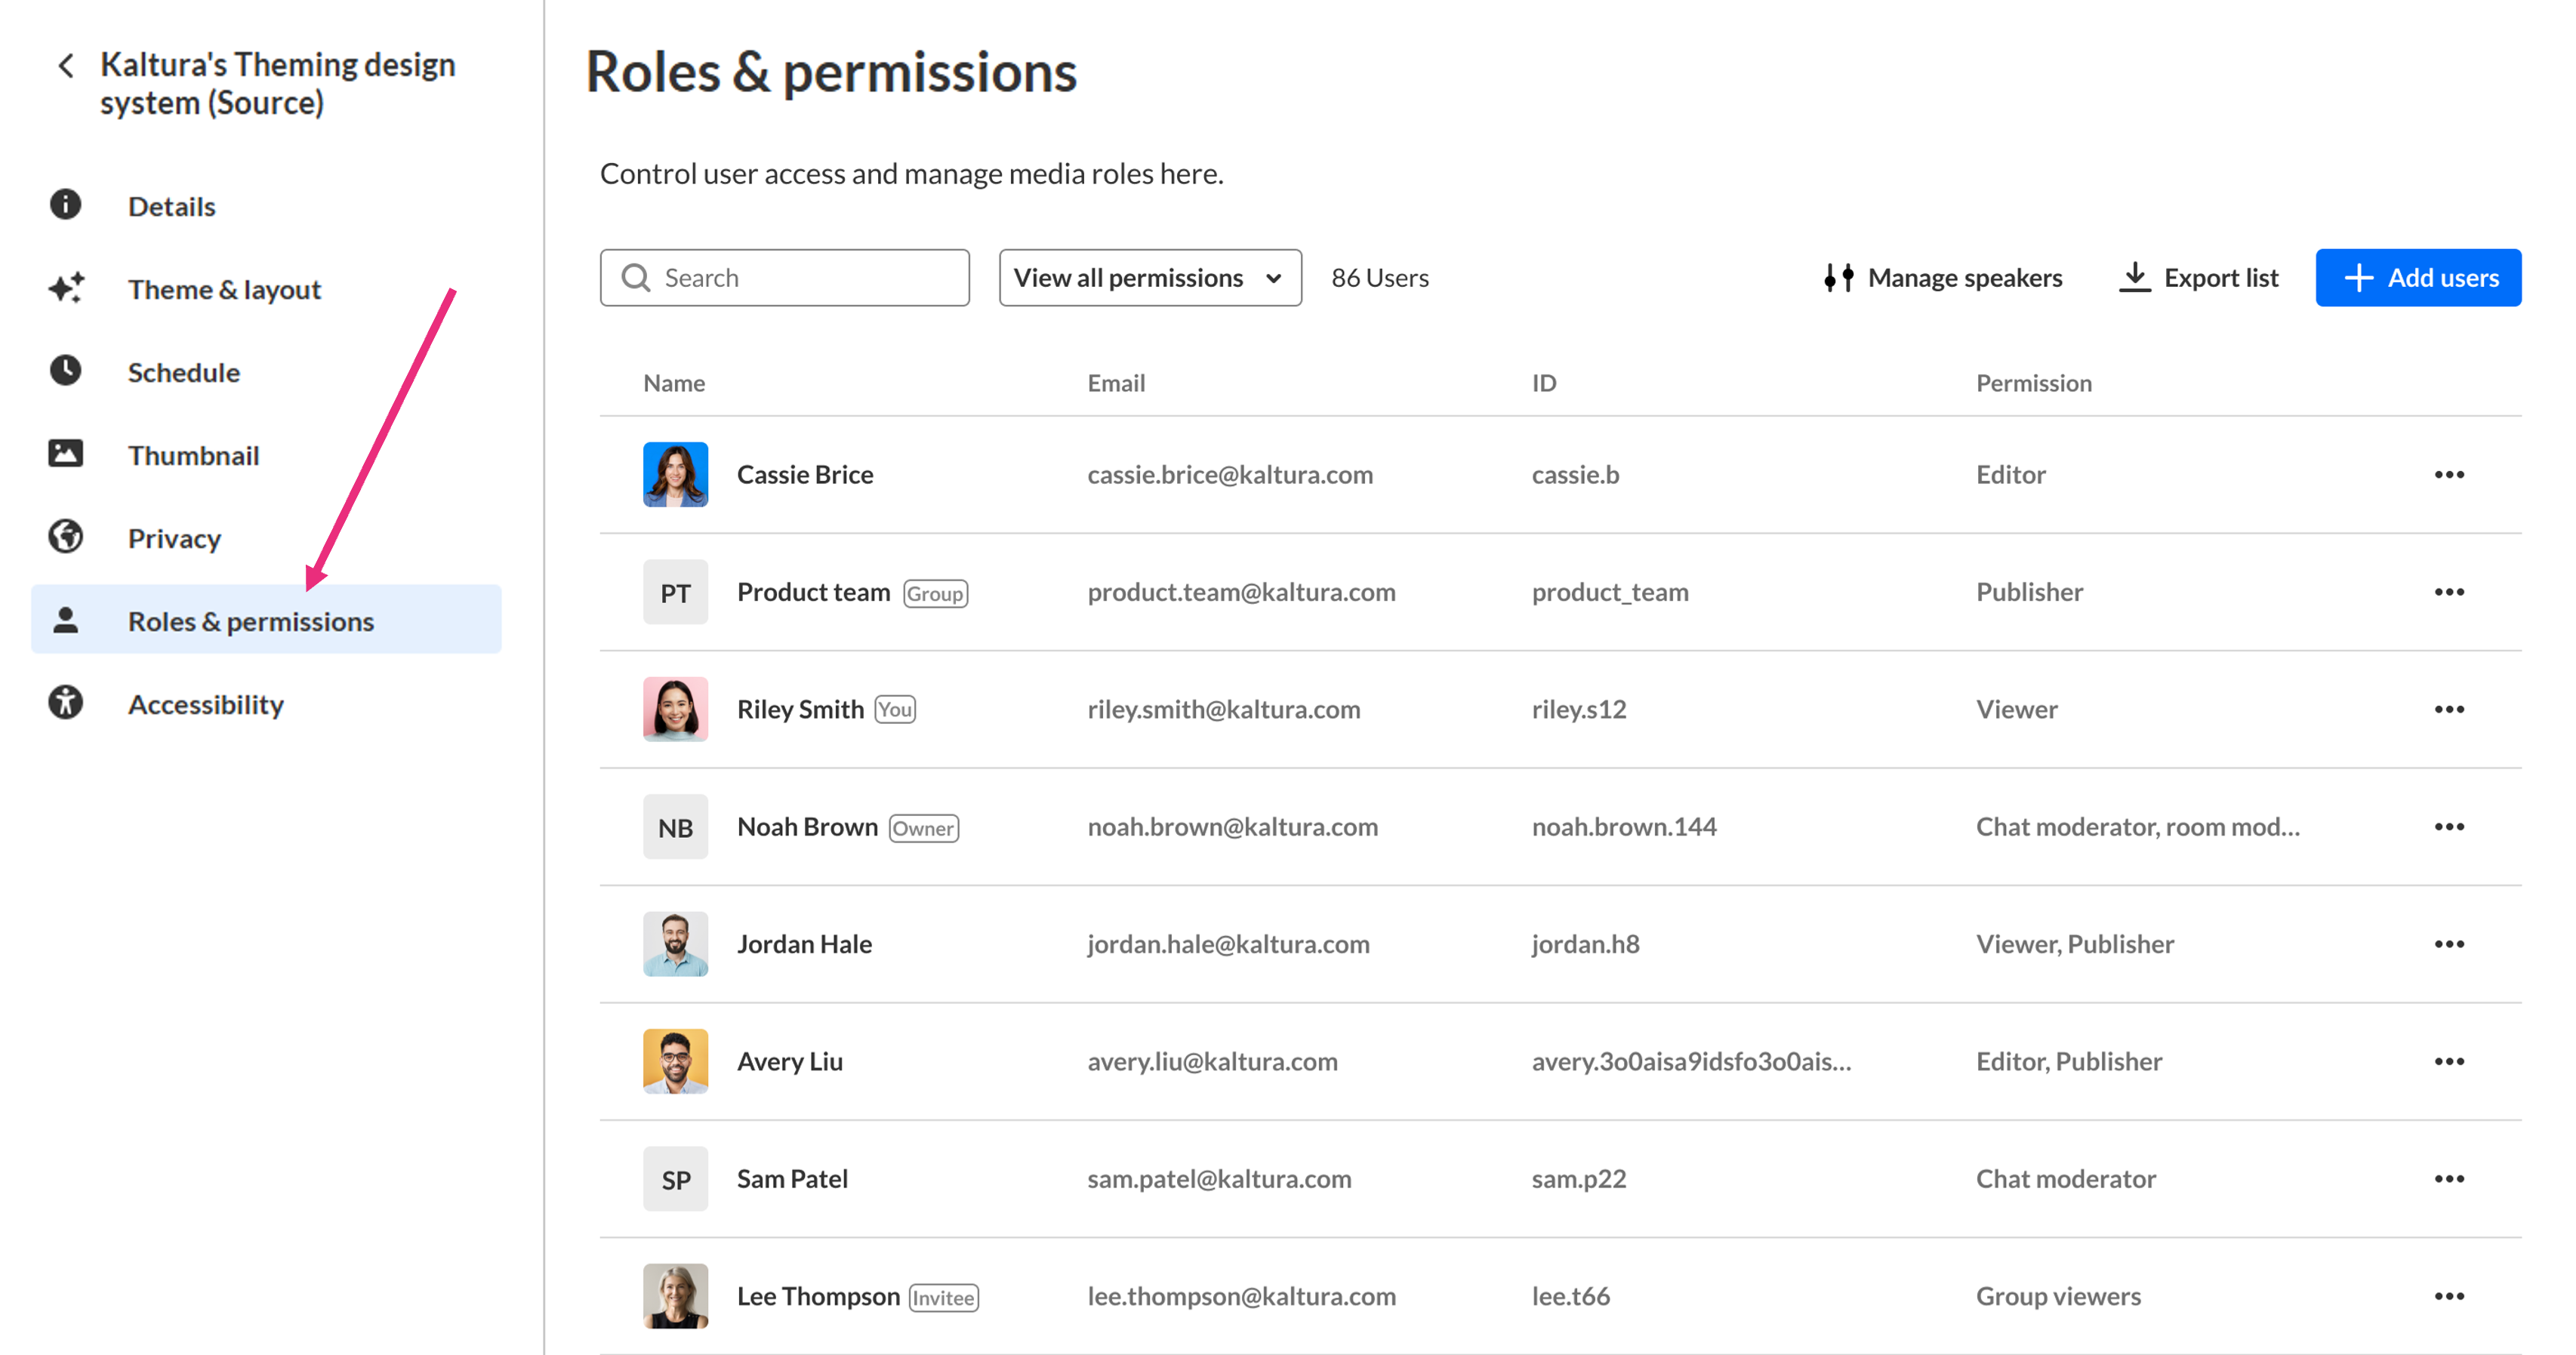Click the Product team PT avatar
Screen dimensions: 2576x1355
tap(675, 591)
